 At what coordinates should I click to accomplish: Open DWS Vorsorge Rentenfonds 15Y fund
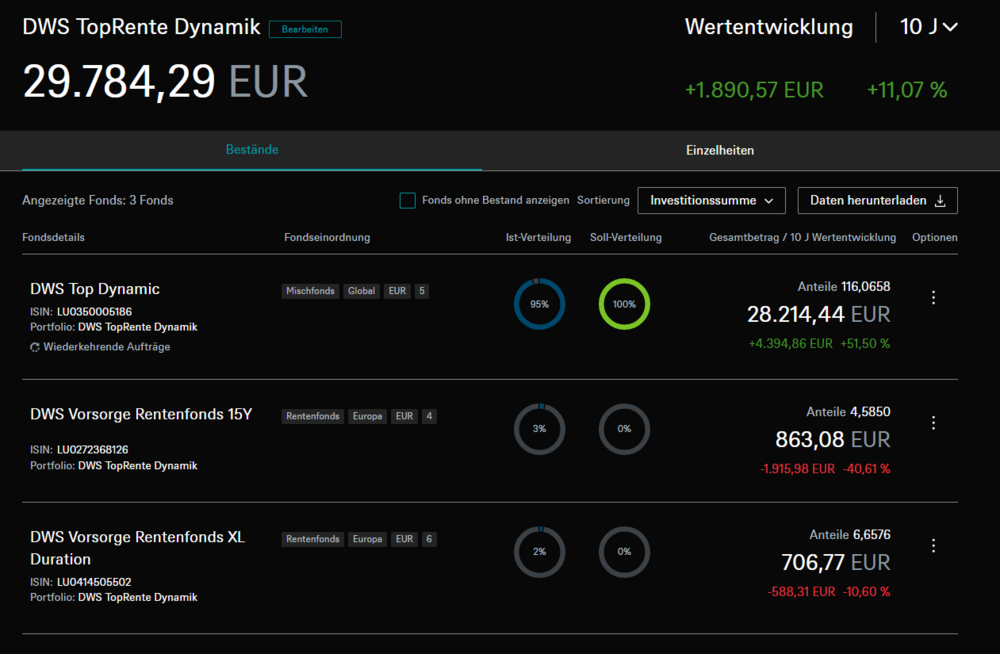coord(141,414)
